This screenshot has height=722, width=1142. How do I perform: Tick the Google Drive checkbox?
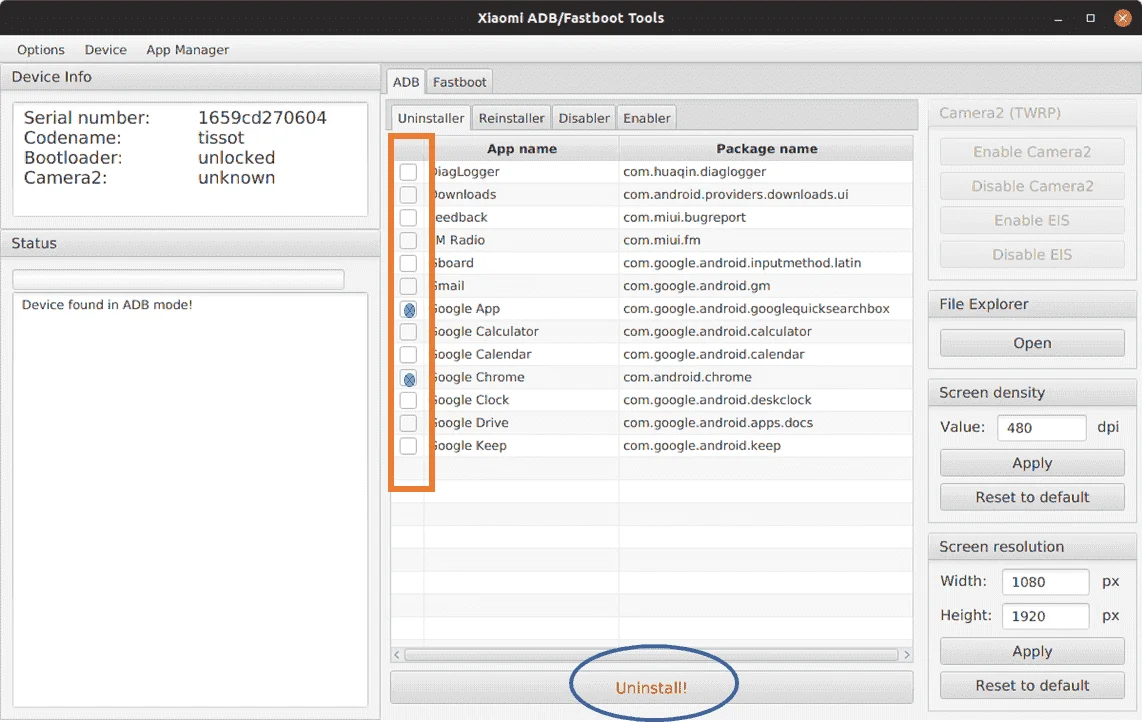[409, 423]
